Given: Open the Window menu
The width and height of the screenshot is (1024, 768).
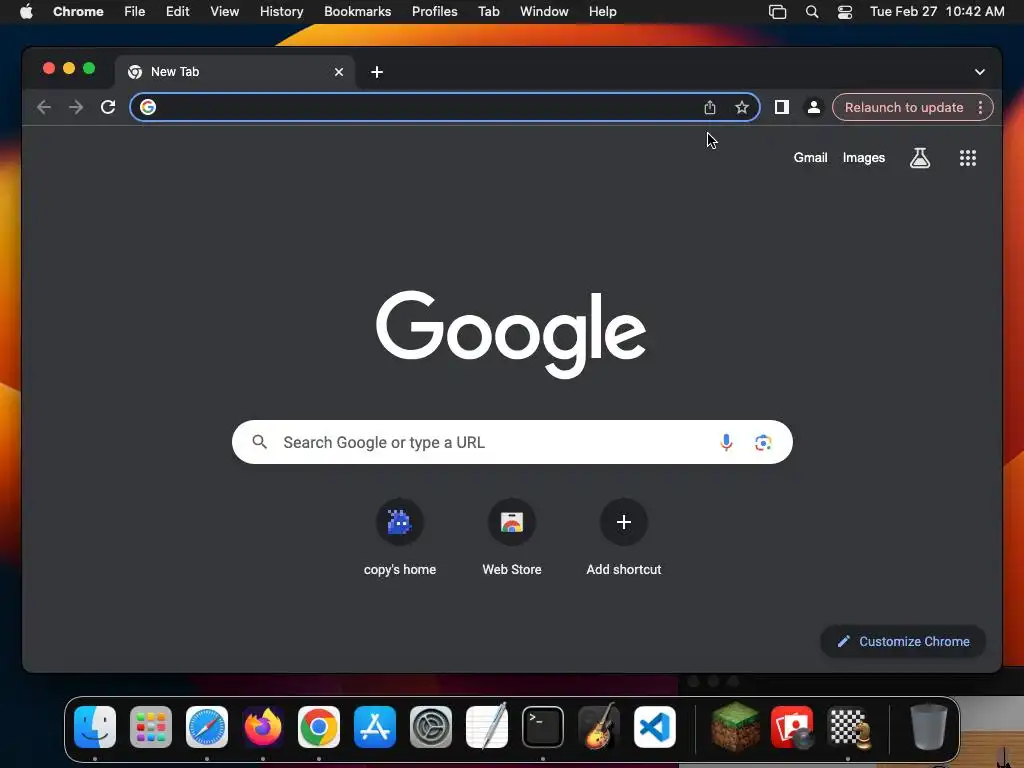Looking at the screenshot, I should click(x=544, y=12).
